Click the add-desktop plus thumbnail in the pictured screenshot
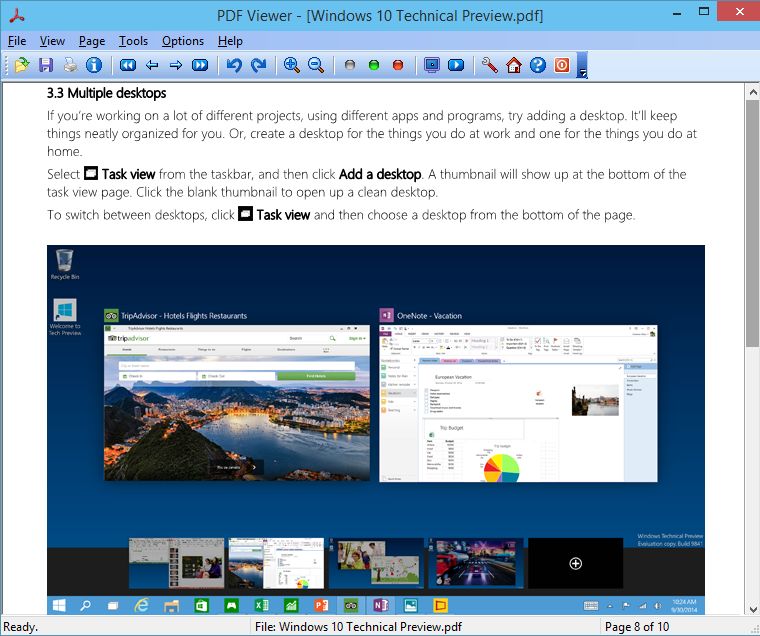The width and height of the screenshot is (760, 636). click(x=575, y=563)
